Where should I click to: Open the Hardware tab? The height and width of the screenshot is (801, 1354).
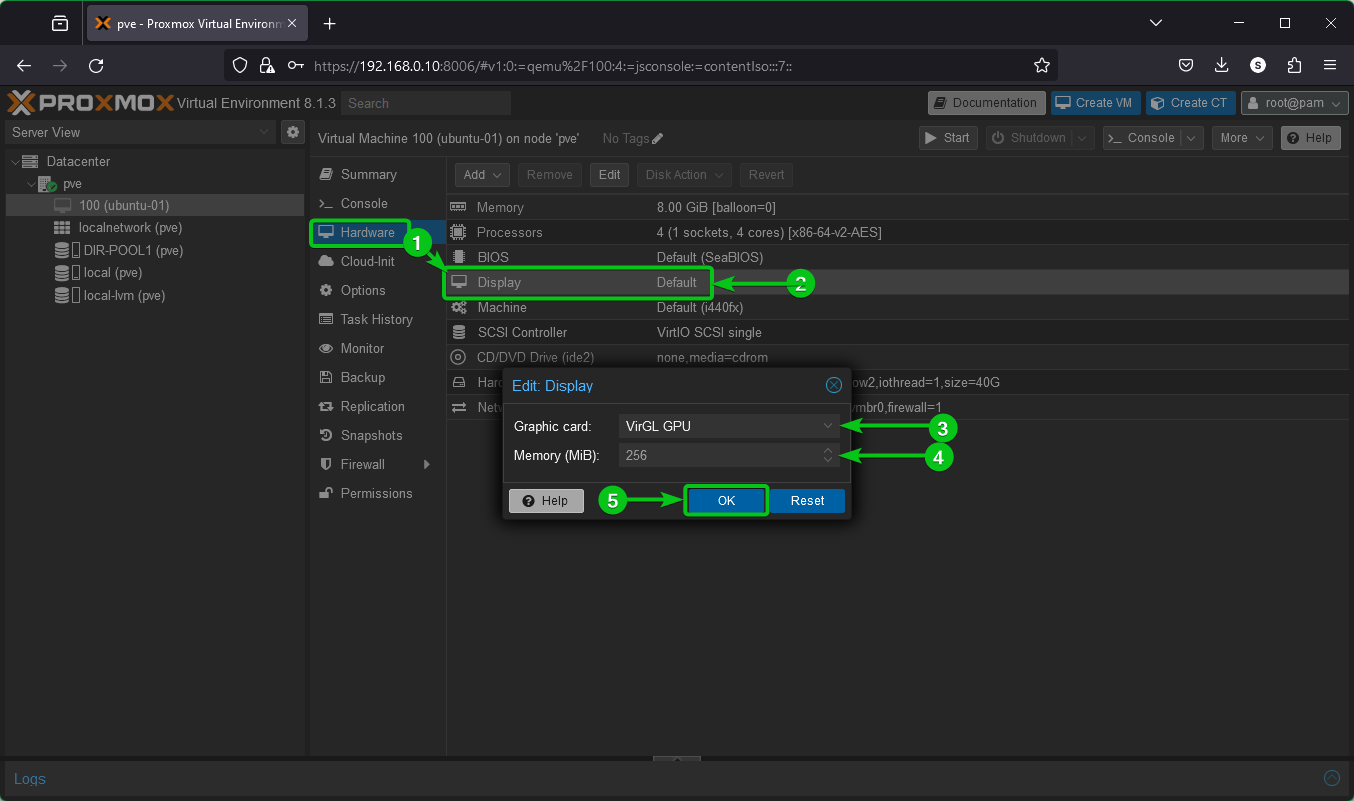click(x=378, y=232)
